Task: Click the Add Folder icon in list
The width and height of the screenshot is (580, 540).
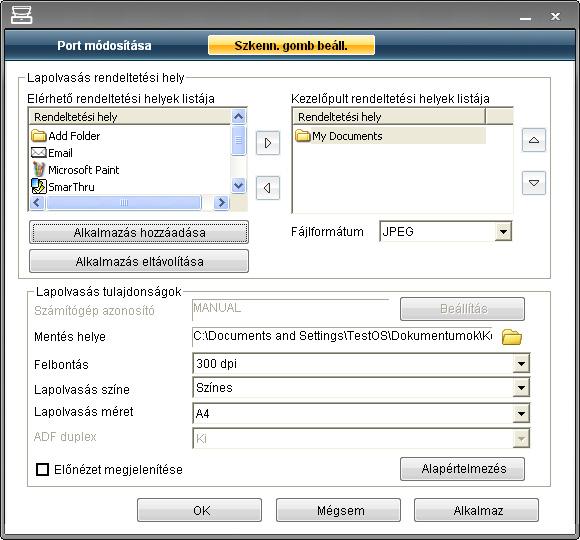Action: 38,136
